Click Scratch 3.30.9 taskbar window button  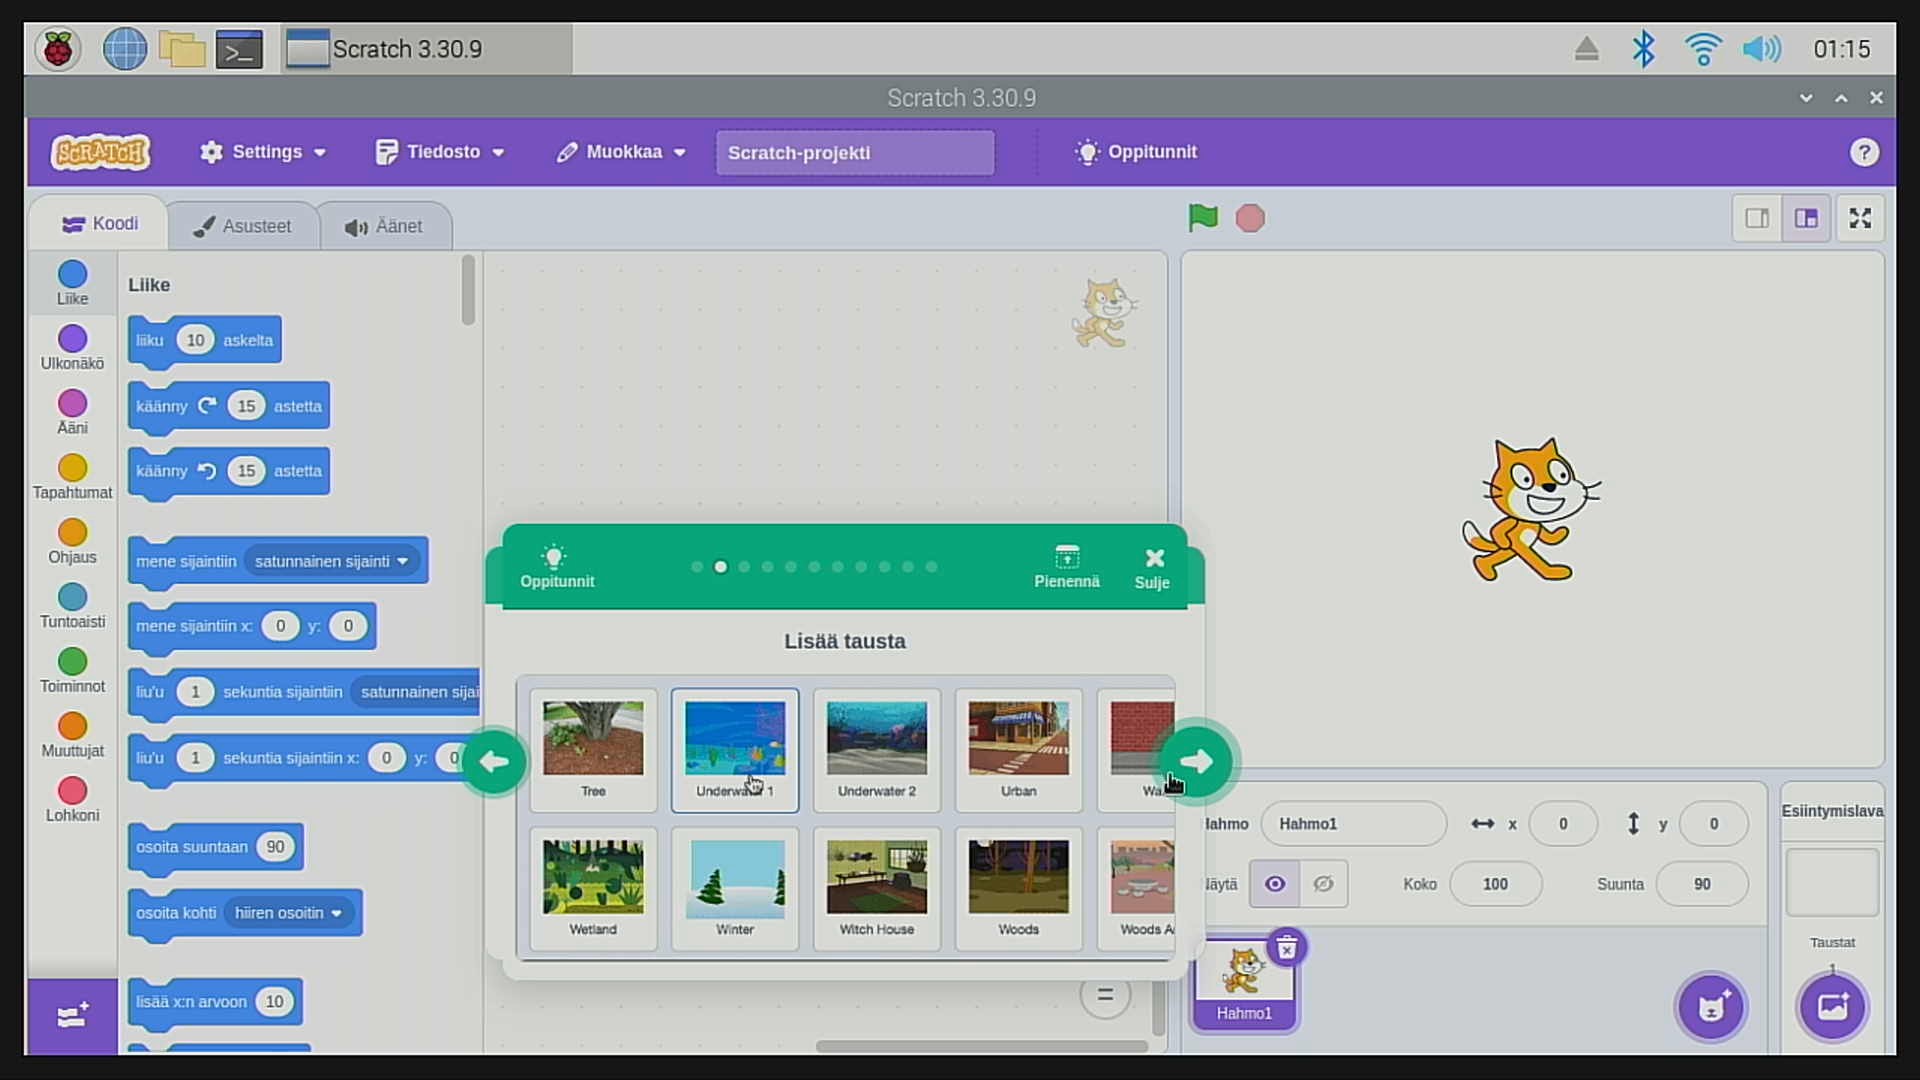click(x=427, y=49)
